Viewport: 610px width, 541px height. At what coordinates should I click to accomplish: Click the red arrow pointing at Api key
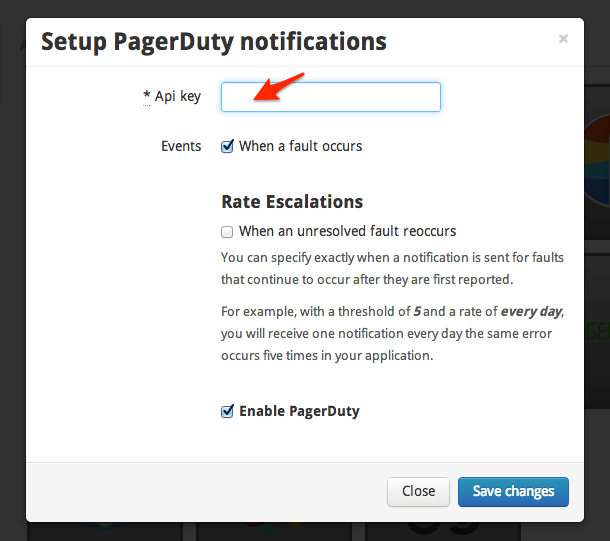click(x=279, y=86)
